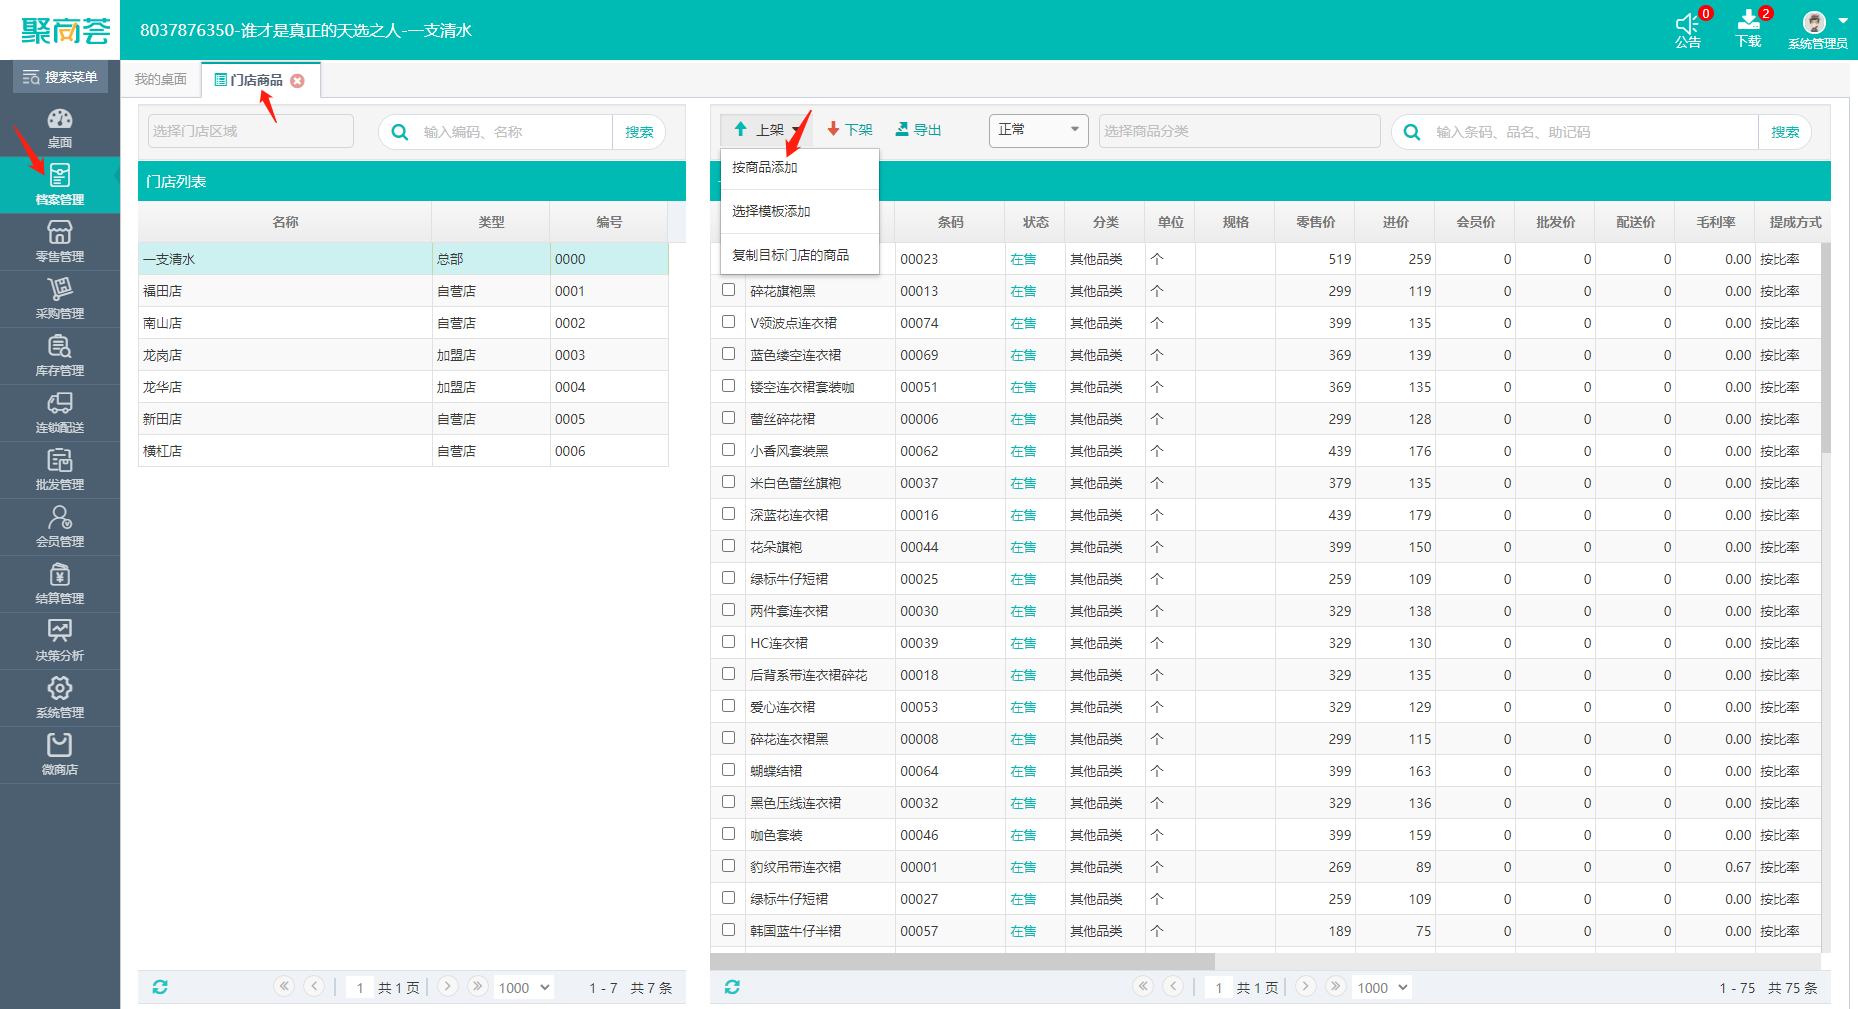The image size is (1858, 1009).
Task: Open 选择商品分类 category selector
Action: tap(1239, 131)
